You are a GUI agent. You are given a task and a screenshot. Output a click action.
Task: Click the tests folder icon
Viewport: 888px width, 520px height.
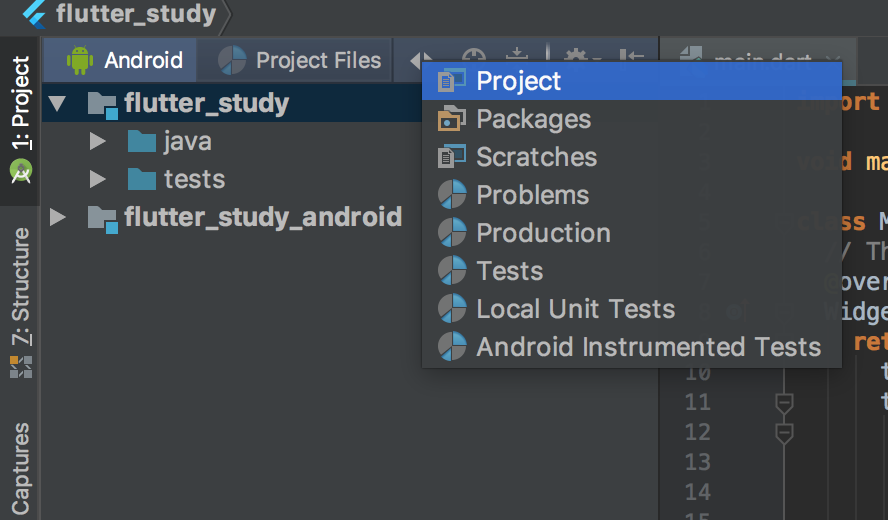tap(142, 180)
